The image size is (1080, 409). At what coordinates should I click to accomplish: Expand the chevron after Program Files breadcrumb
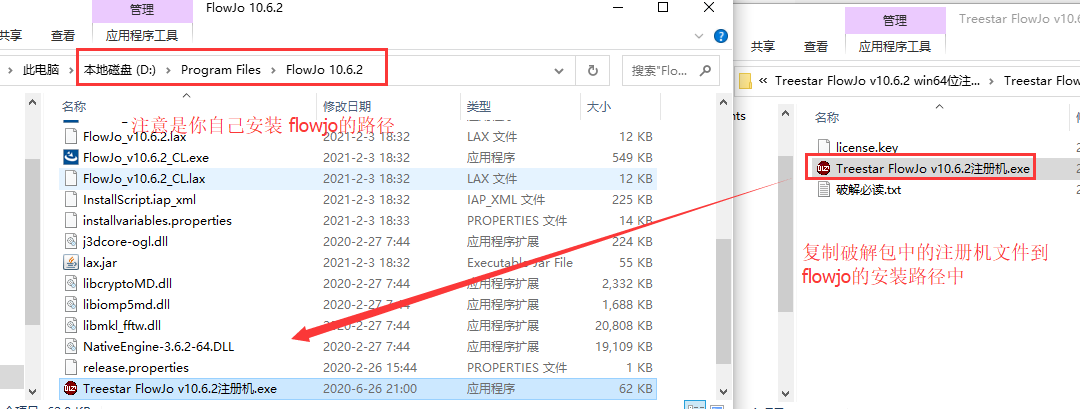point(273,70)
